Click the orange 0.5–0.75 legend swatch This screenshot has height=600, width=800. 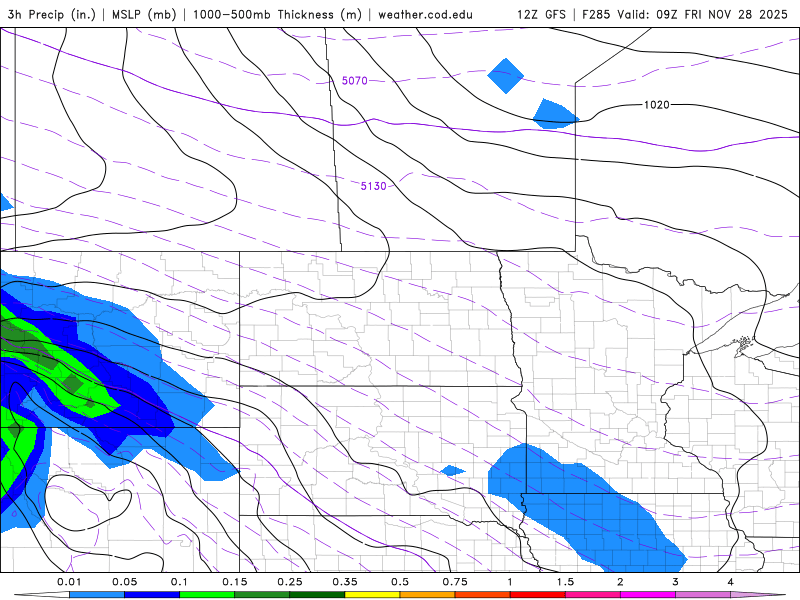coord(428,595)
